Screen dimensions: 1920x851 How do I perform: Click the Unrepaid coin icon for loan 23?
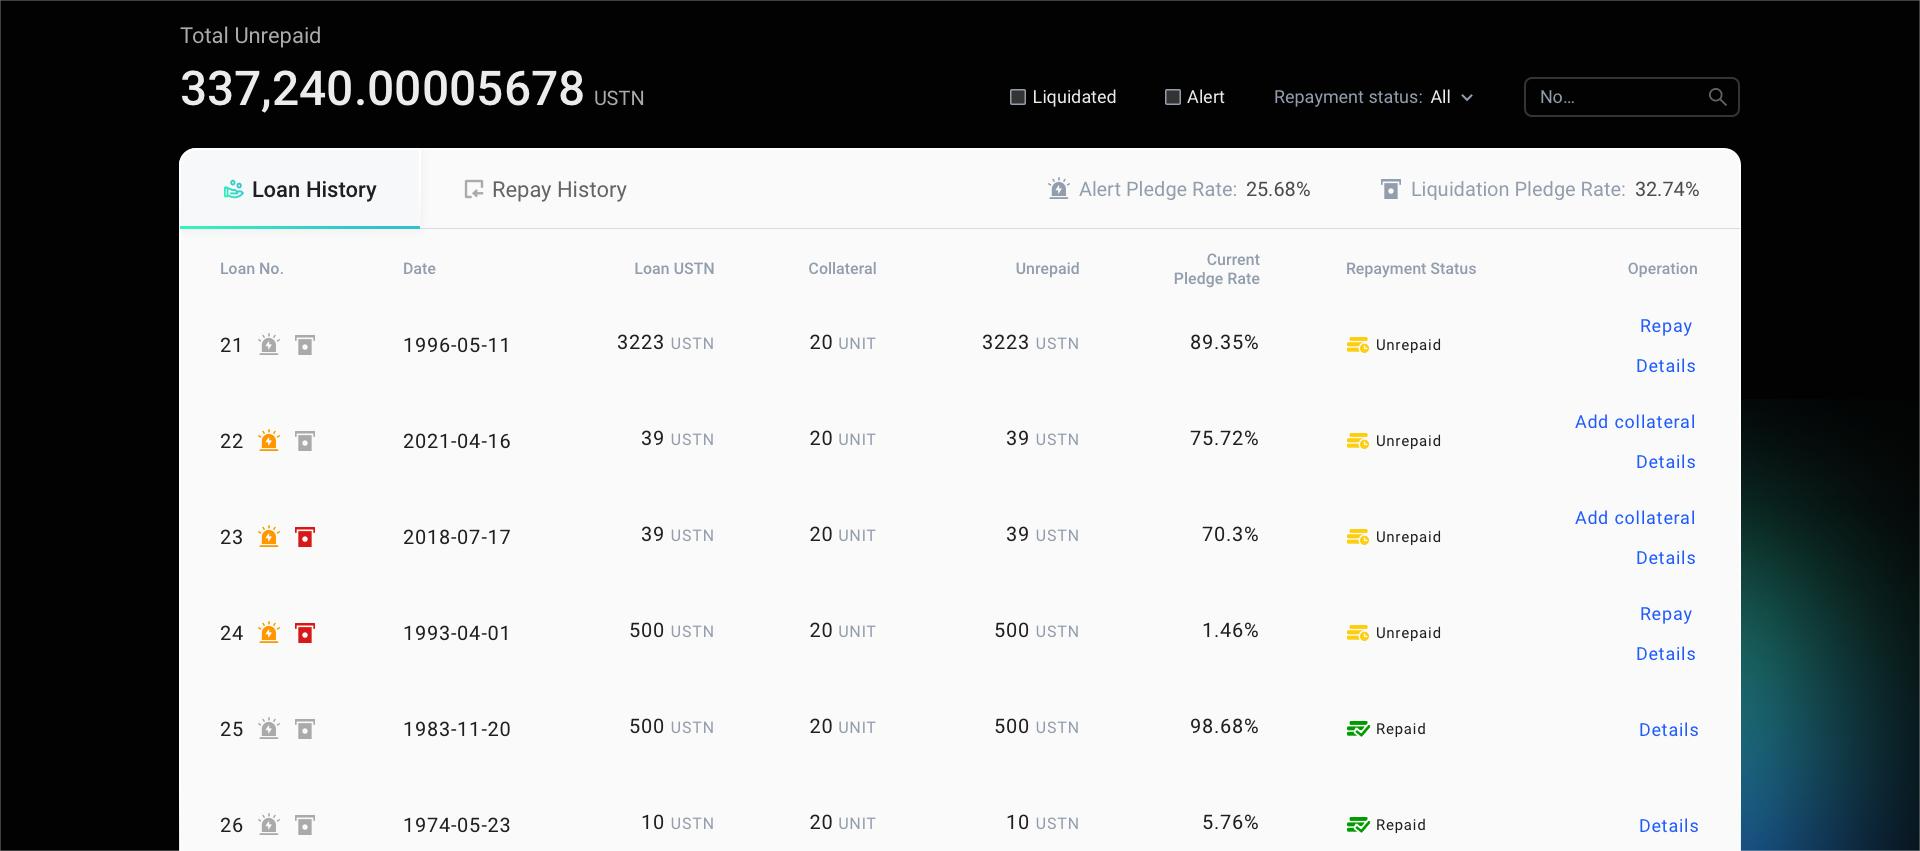coord(1357,537)
